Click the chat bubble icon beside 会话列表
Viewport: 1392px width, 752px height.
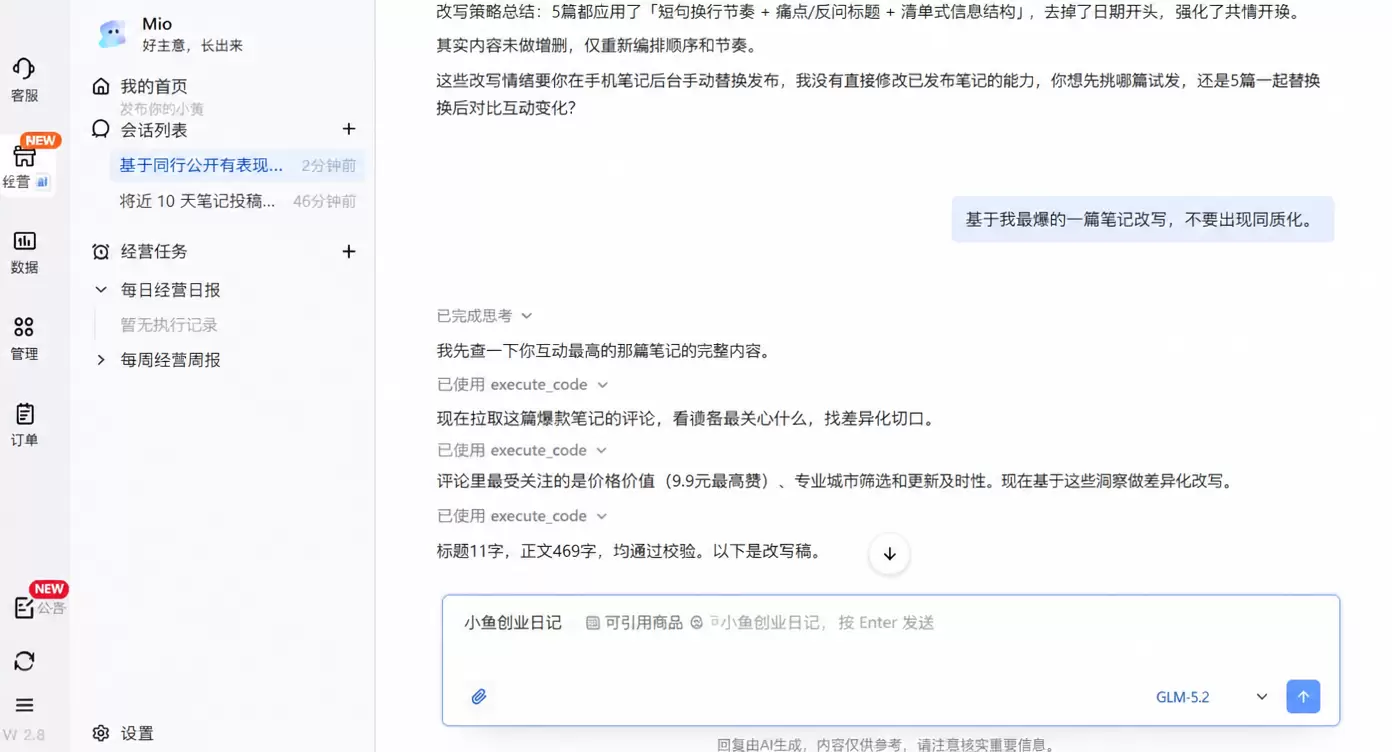pyautogui.click(x=101, y=129)
